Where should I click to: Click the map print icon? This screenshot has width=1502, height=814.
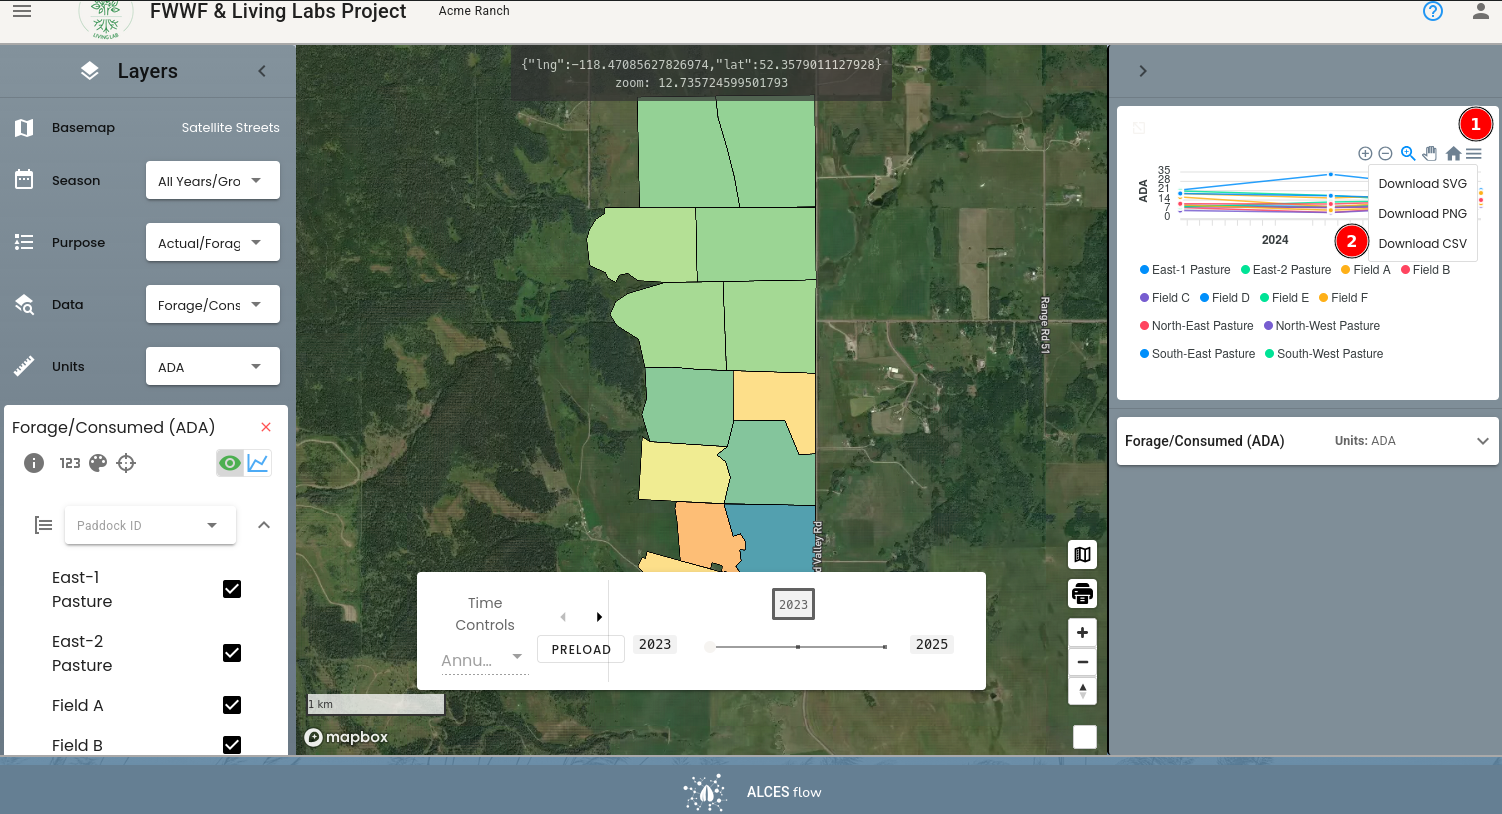[x=1082, y=594]
